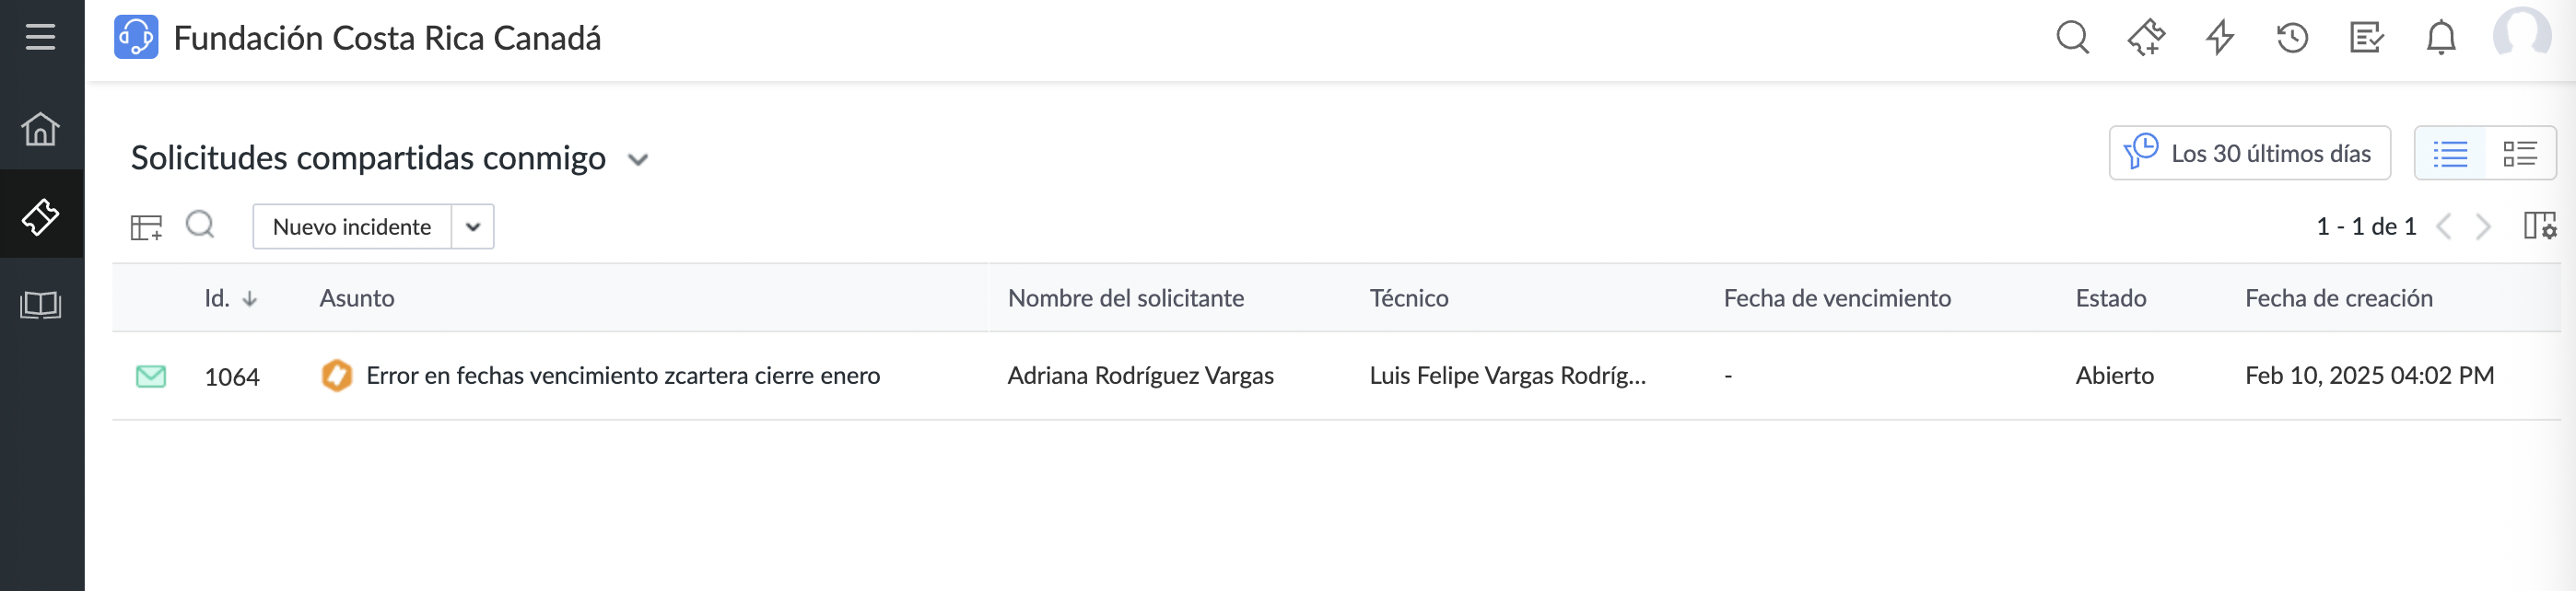2576x591 pixels.
Task: Open quick actions lightning icon
Action: pyautogui.click(x=2219, y=38)
